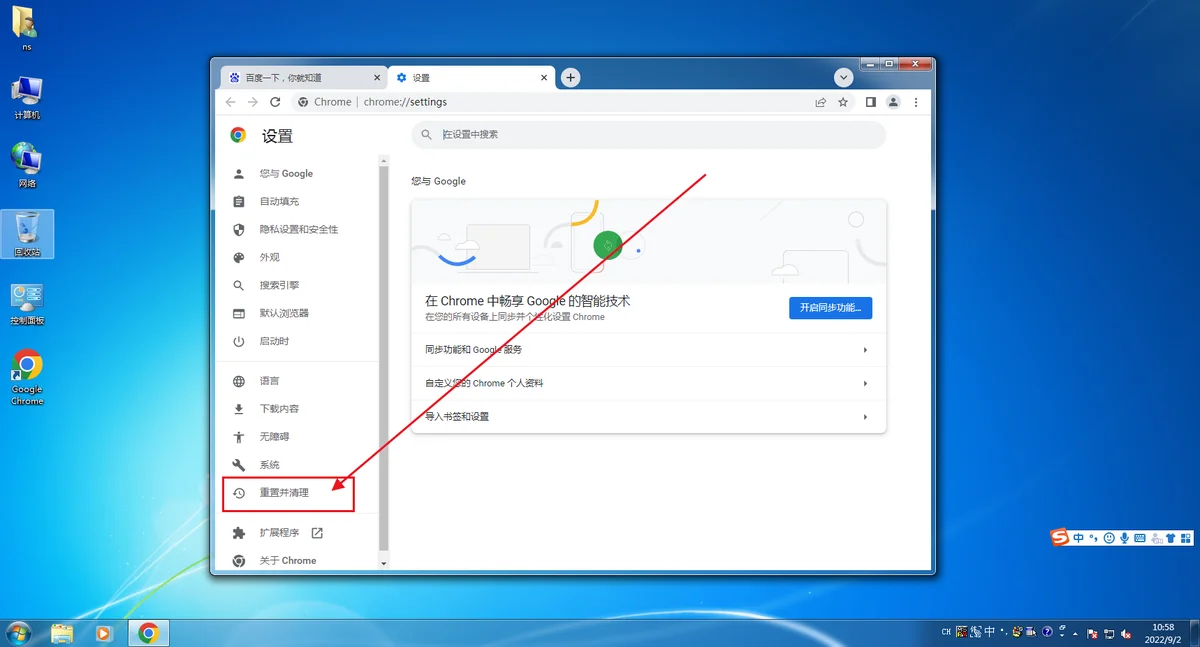Click the 在设置中搜索 search field

pos(649,134)
